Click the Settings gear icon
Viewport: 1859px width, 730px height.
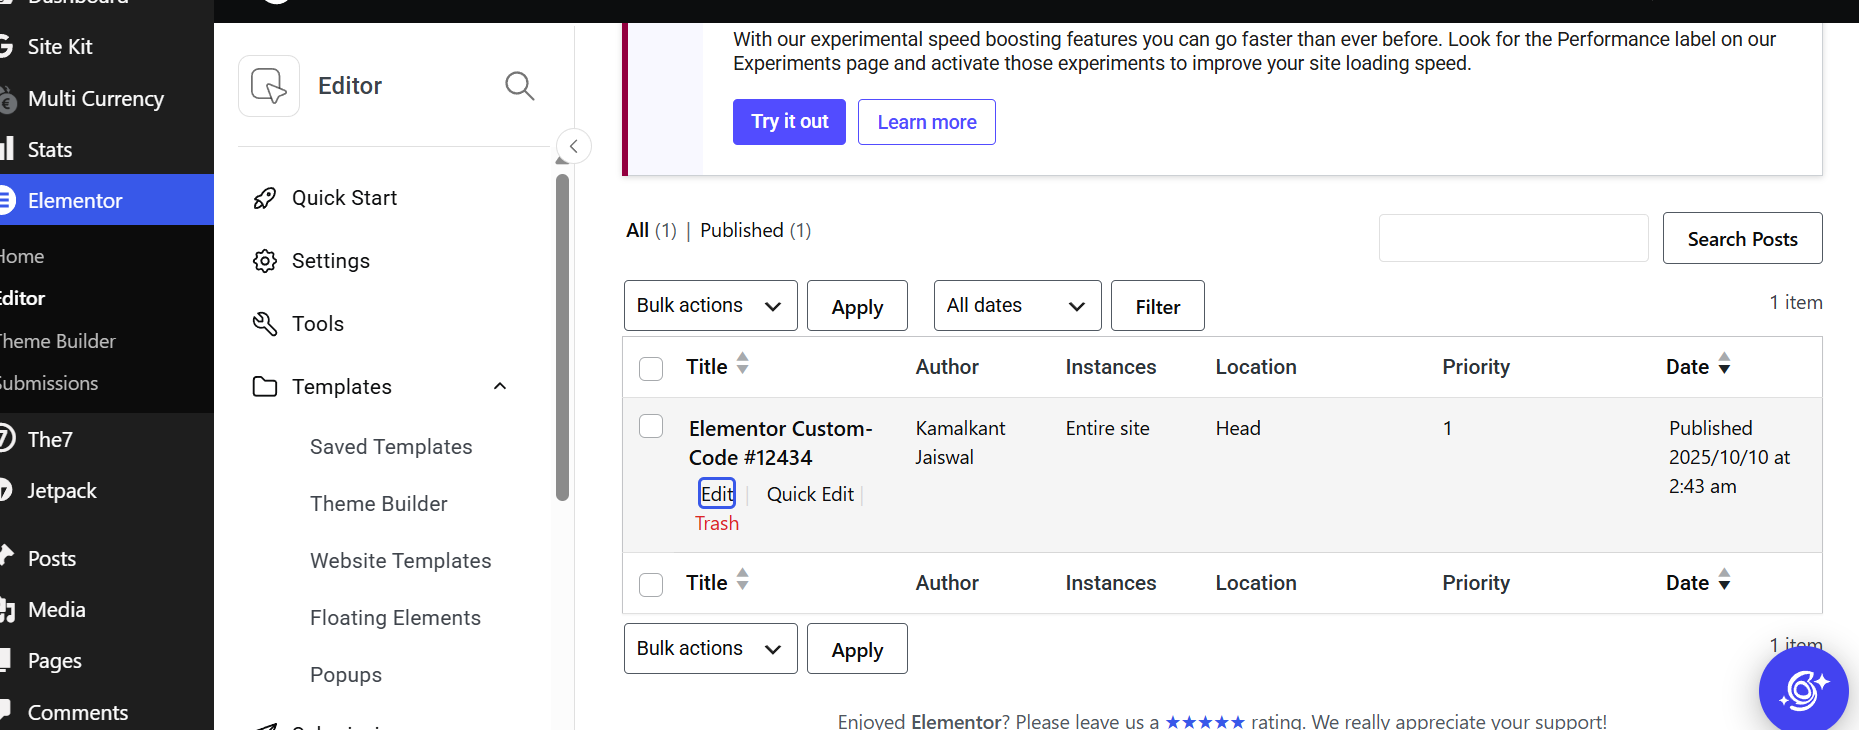click(x=265, y=261)
